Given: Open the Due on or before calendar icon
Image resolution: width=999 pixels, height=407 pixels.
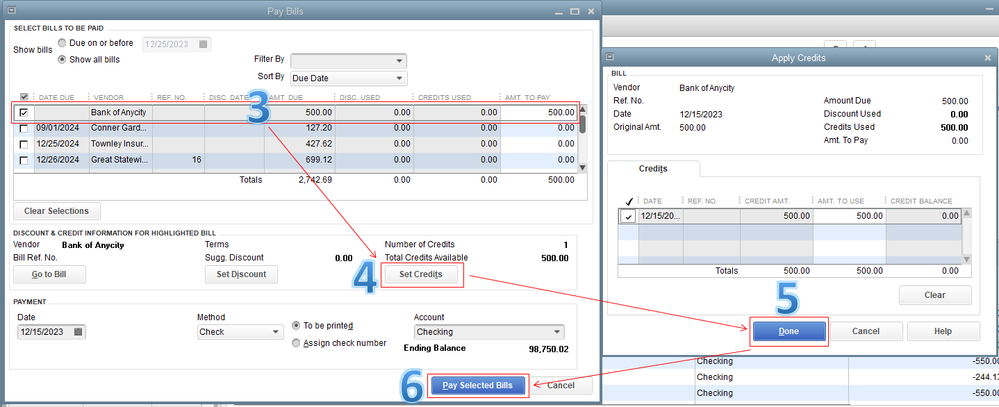Looking at the screenshot, I should point(203,45).
